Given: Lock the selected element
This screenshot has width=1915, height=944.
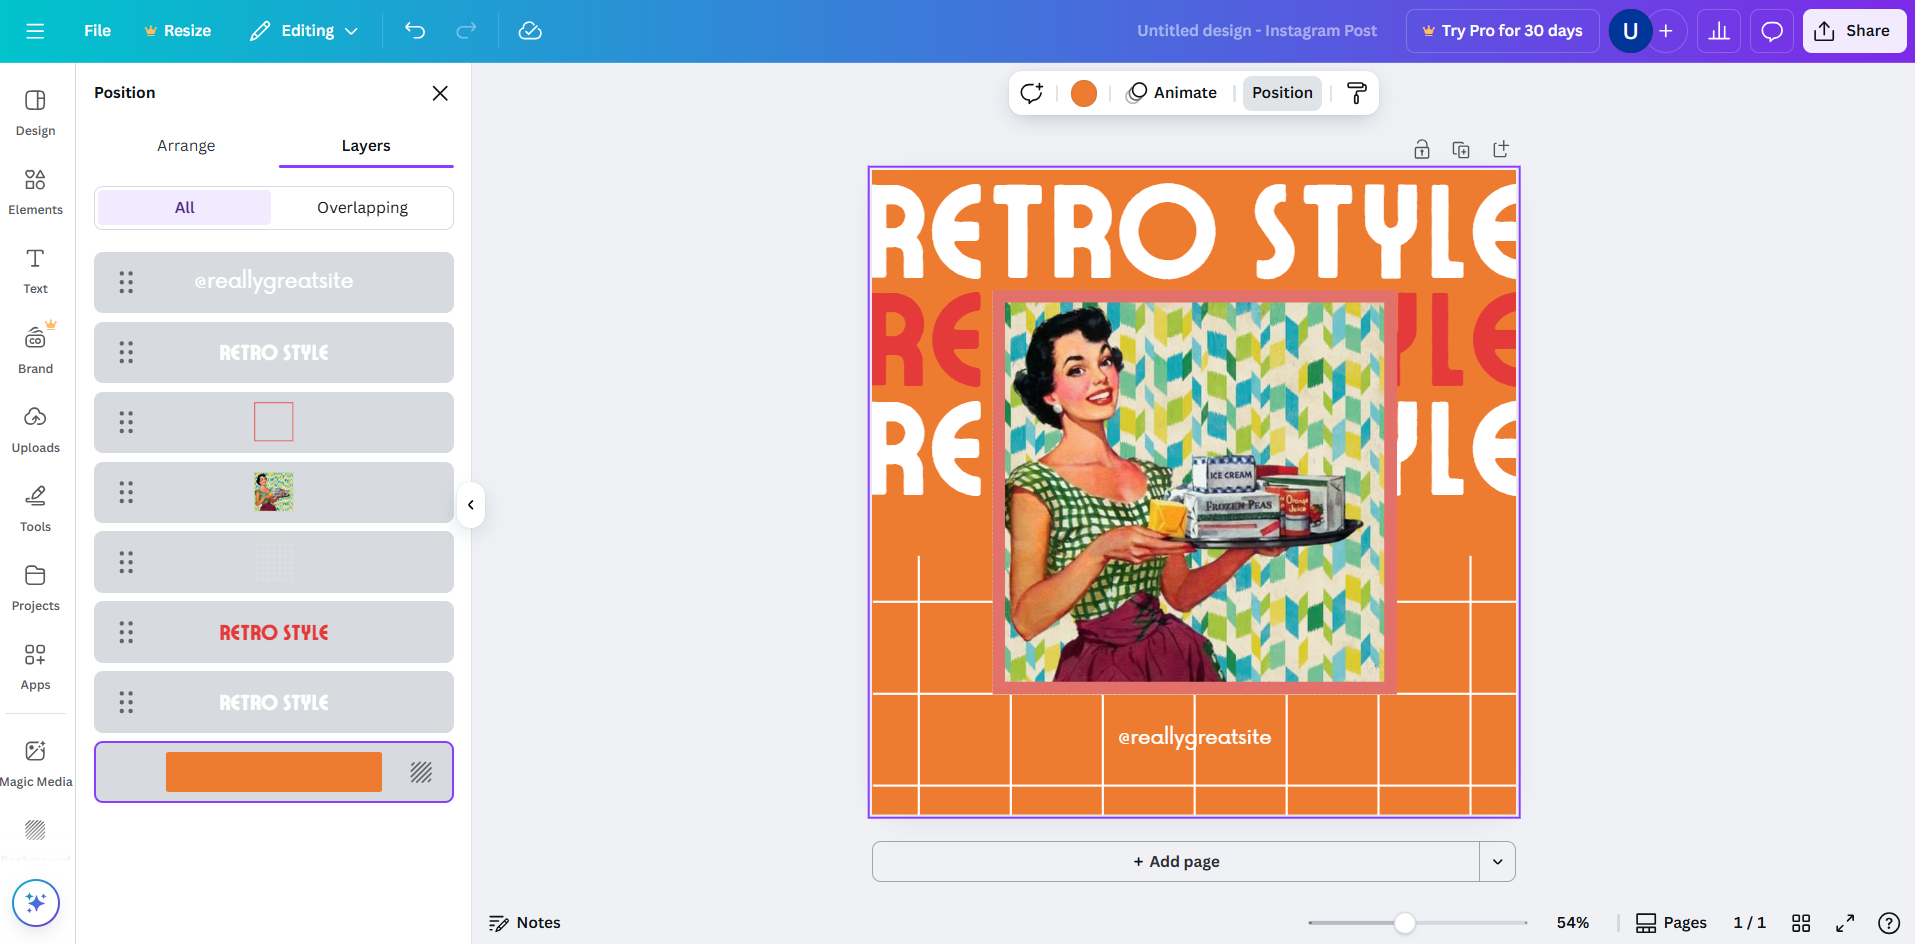Looking at the screenshot, I should point(1422,148).
